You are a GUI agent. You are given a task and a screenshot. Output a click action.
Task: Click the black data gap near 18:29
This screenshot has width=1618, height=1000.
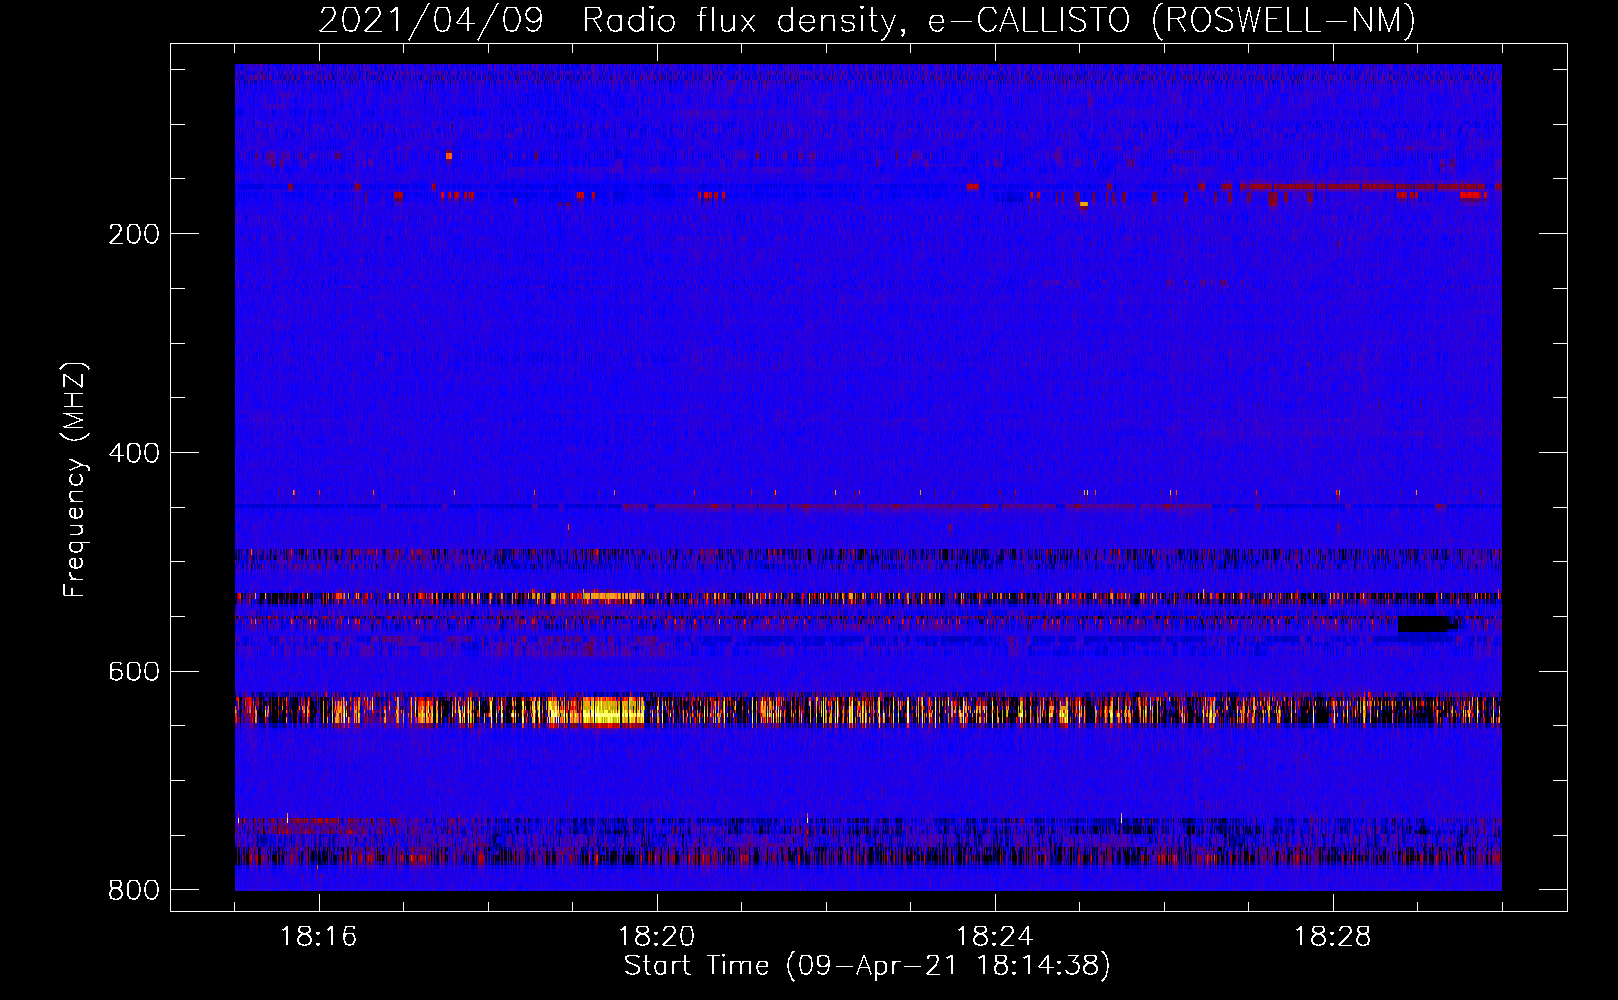(1425, 624)
